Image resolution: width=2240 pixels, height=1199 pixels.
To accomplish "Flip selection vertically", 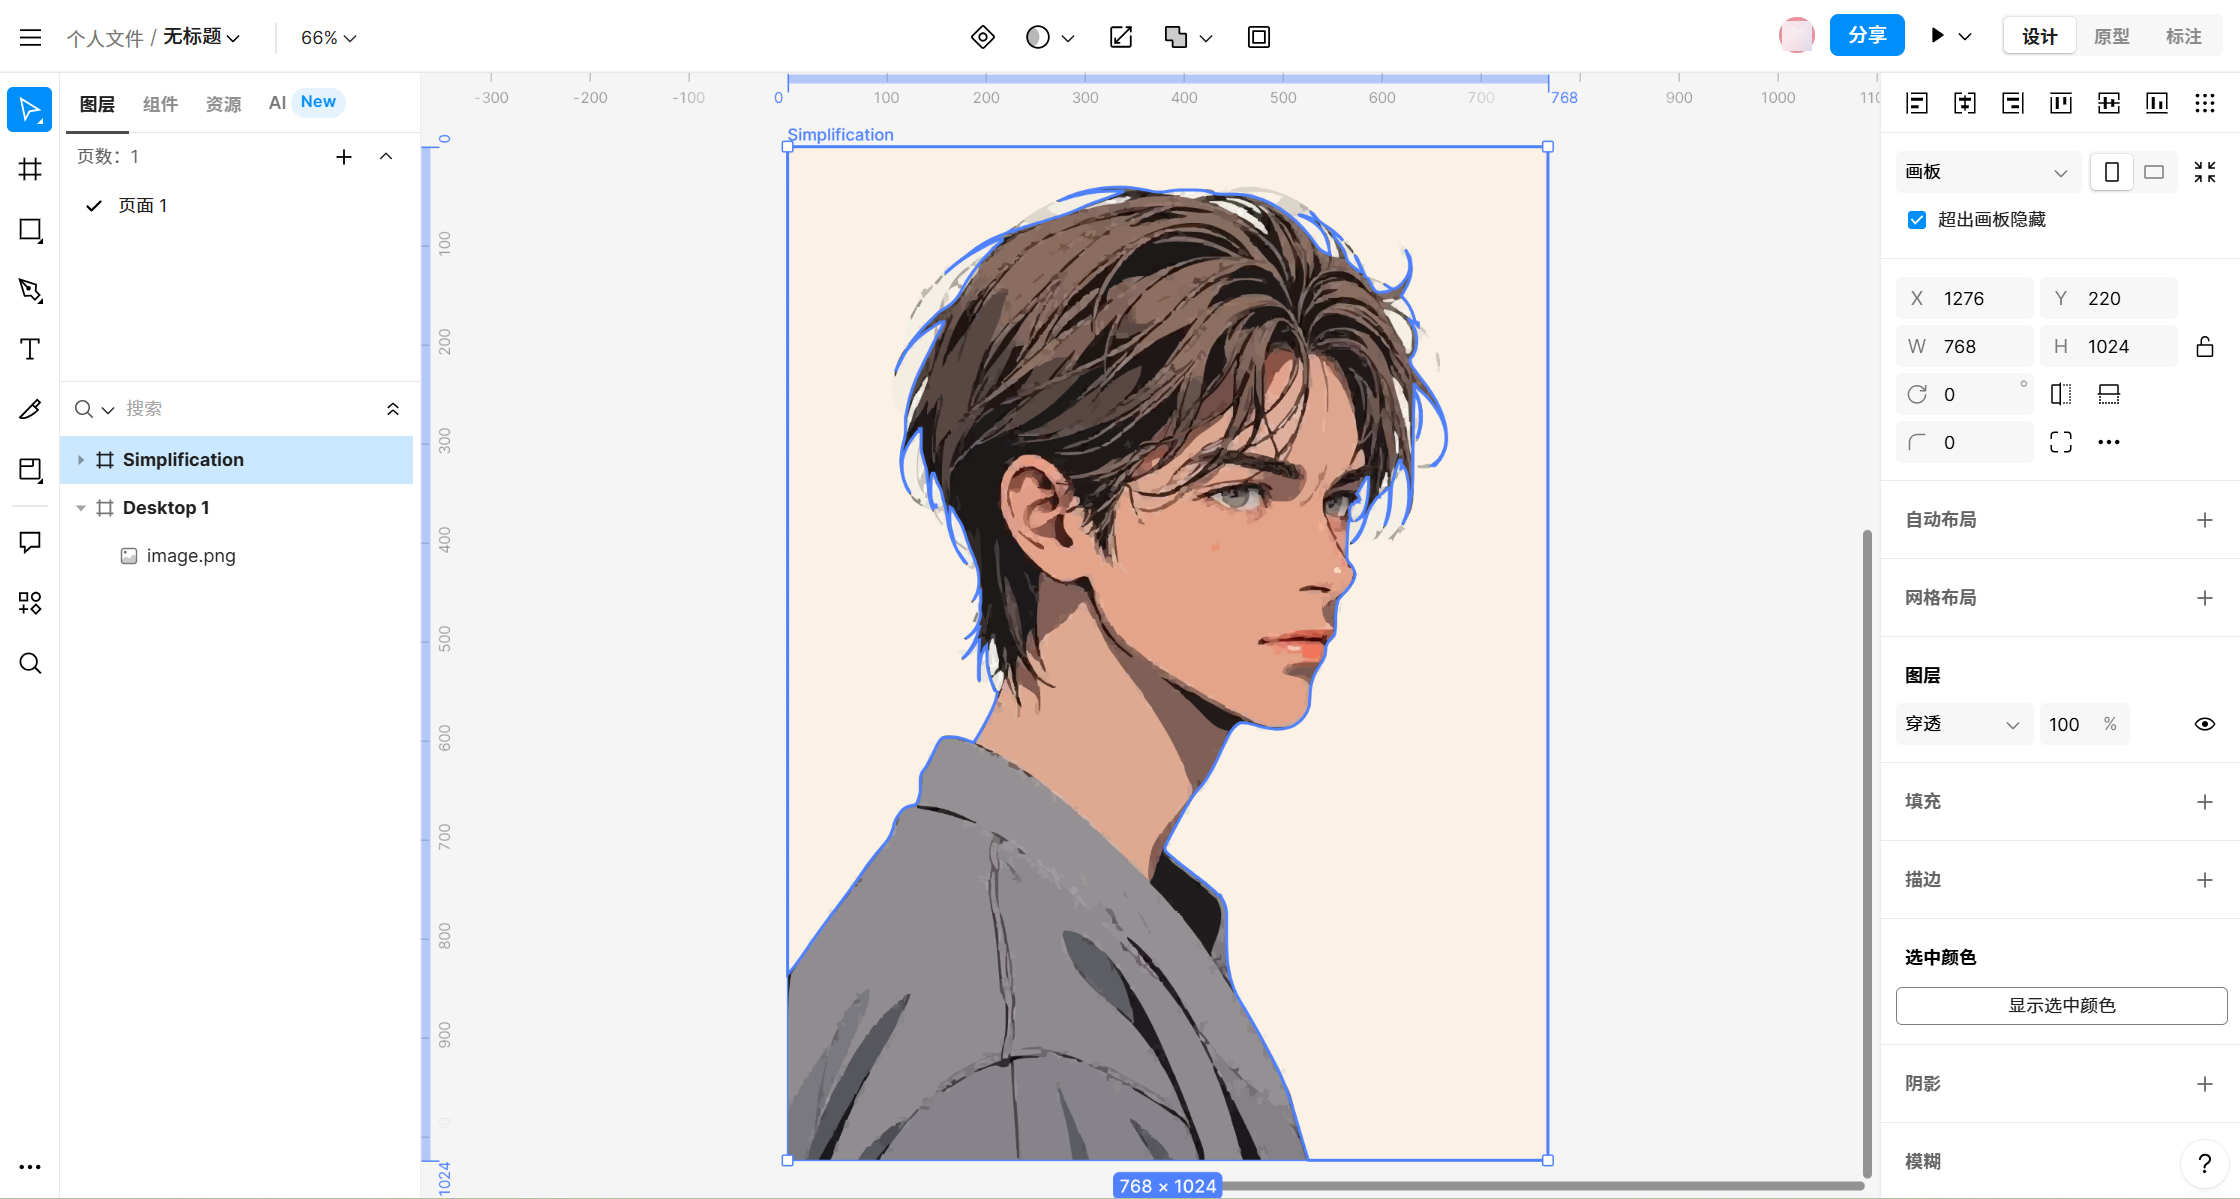I will click(x=2109, y=394).
